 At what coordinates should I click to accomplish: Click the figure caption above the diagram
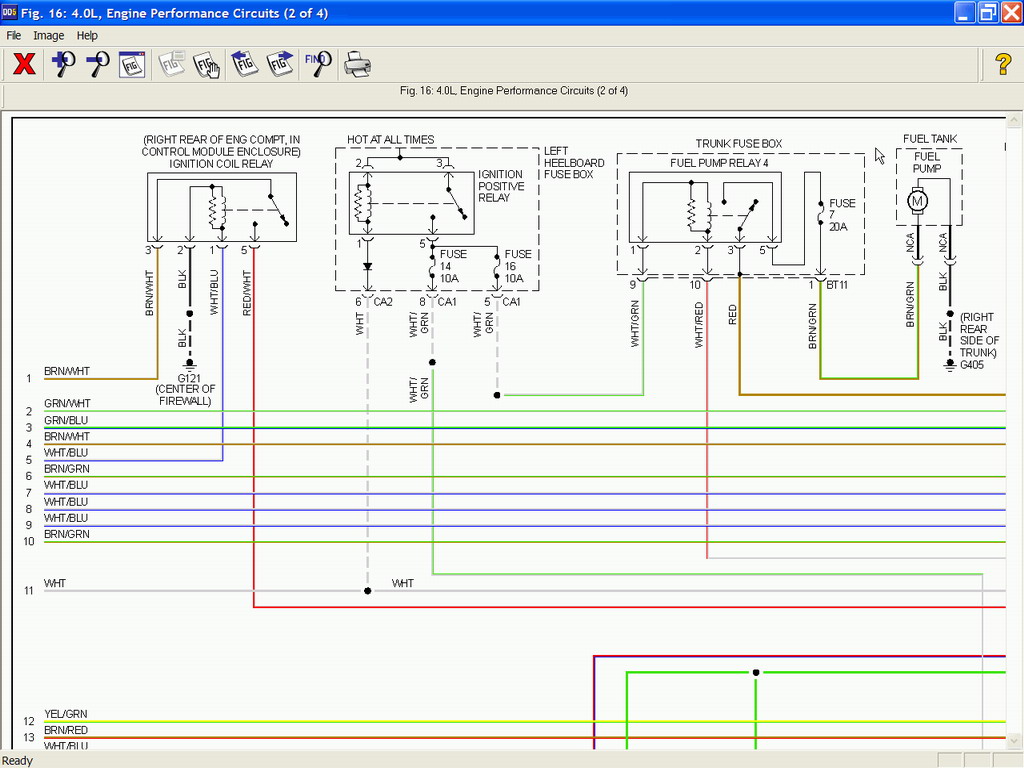(514, 91)
